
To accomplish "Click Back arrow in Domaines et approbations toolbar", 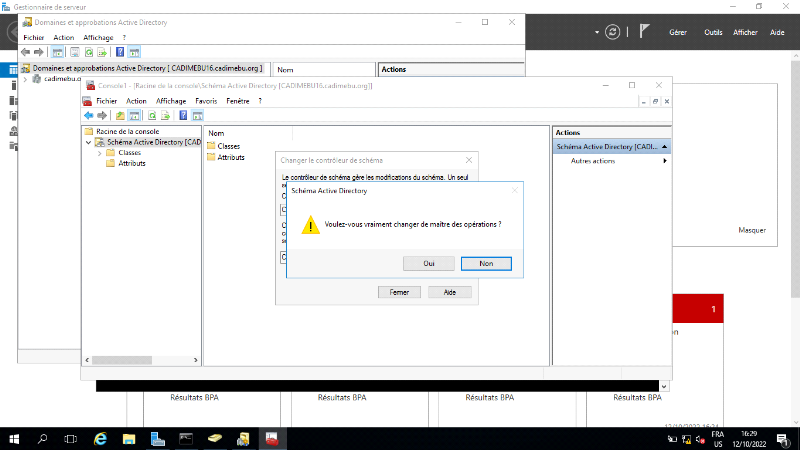I will pos(26,52).
